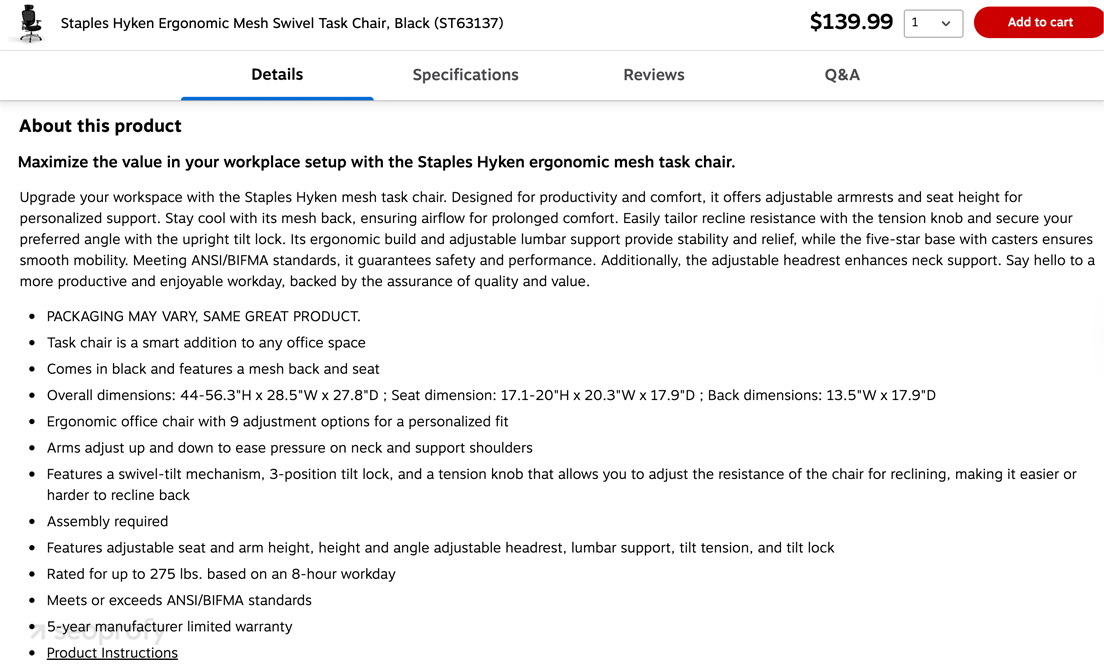Expand the quantity chevron next to the price

946,22
